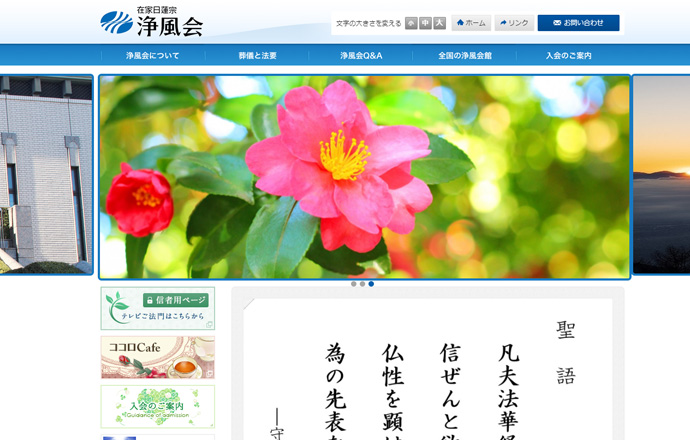
Task: Set text size to medium (中)
Action: pyautogui.click(x=425, y=23)
